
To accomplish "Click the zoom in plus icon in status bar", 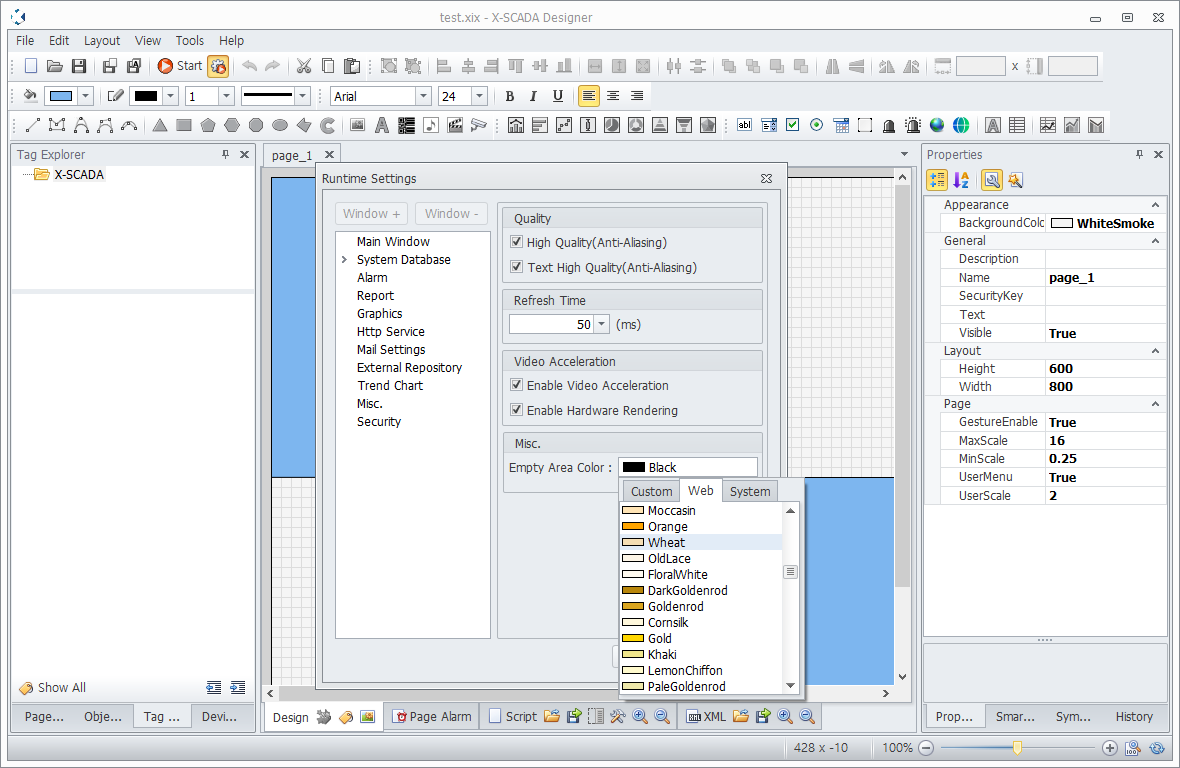I will point(1109,748).
